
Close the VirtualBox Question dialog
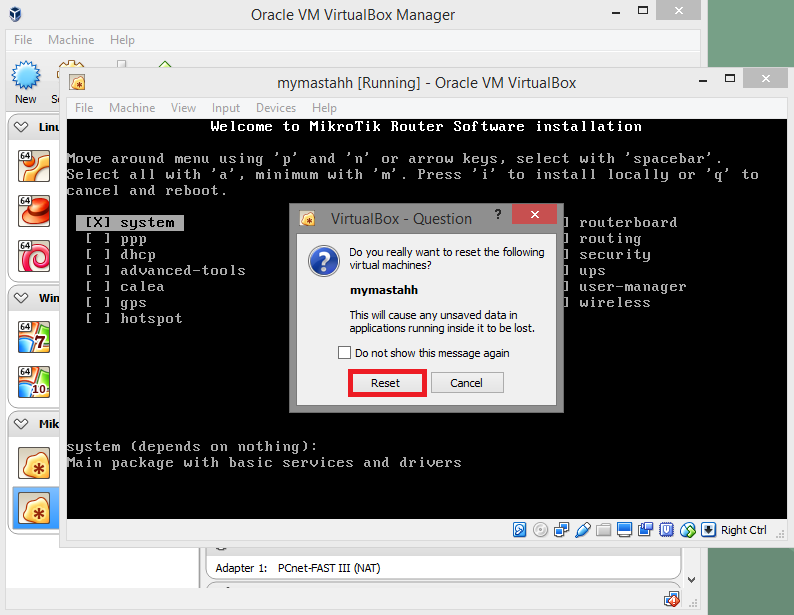point(534,214)
